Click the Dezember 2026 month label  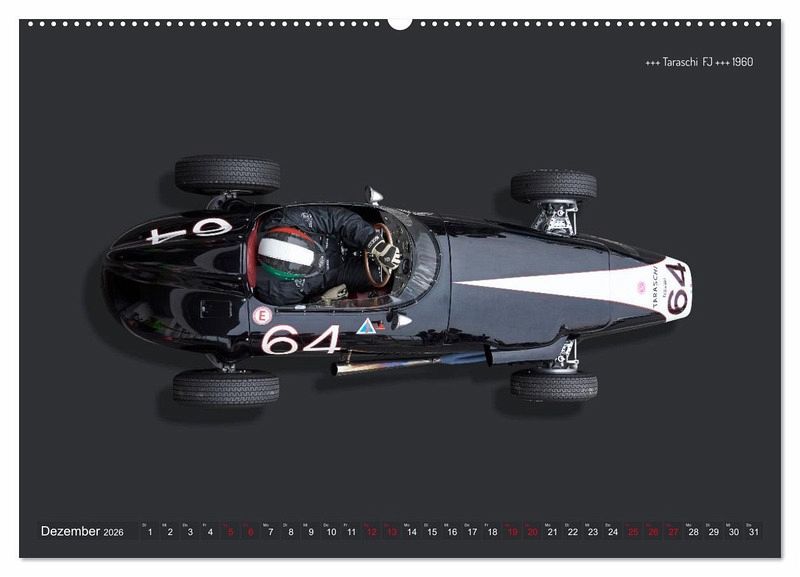(82, 532)
